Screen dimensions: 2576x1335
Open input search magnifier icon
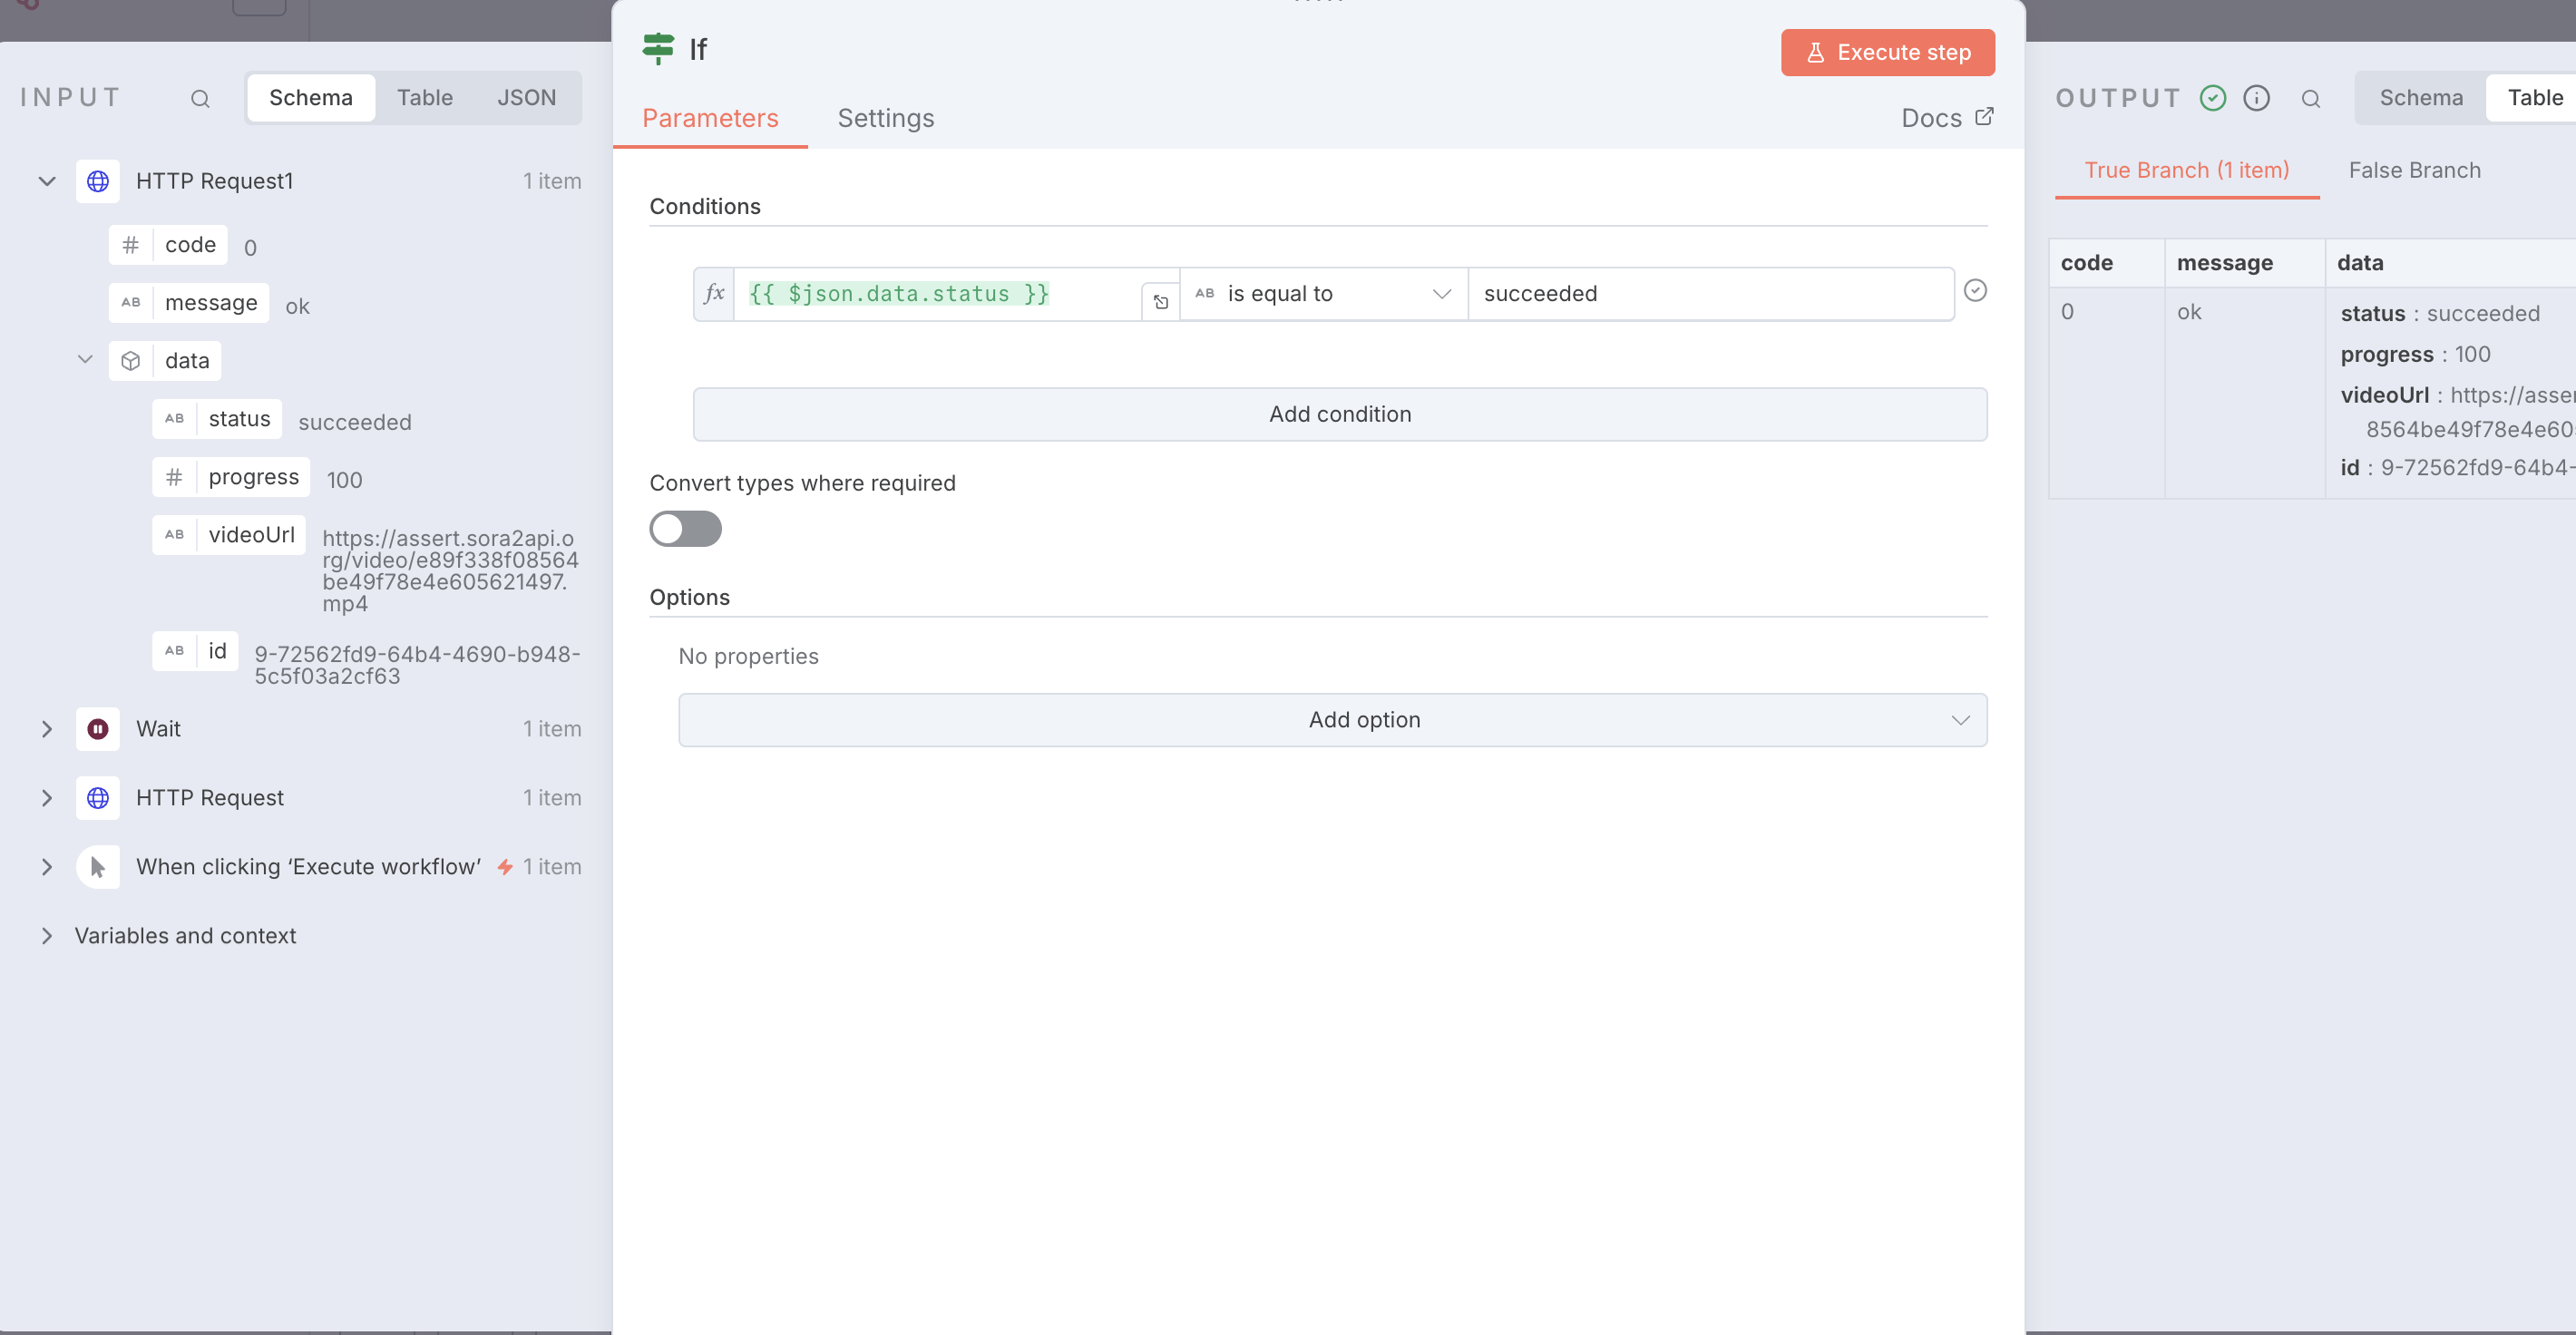tap(200, 98)
